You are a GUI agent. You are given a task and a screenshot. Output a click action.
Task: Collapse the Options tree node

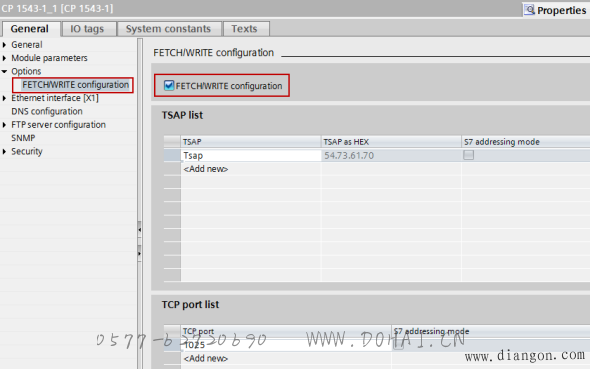5,71
